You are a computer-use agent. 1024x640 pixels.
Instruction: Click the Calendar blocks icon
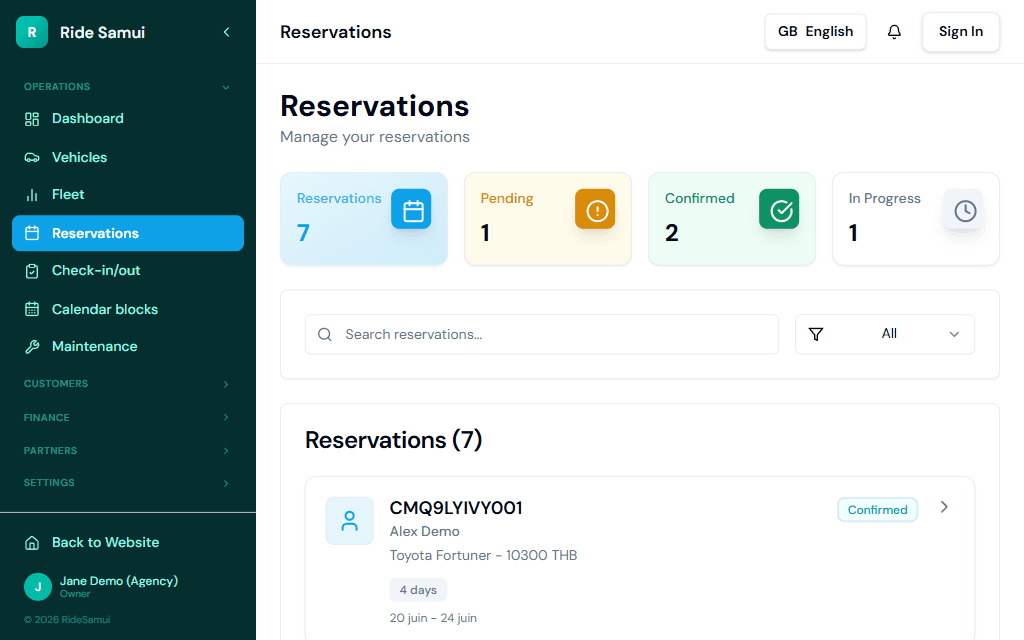[x=32, y=310]
